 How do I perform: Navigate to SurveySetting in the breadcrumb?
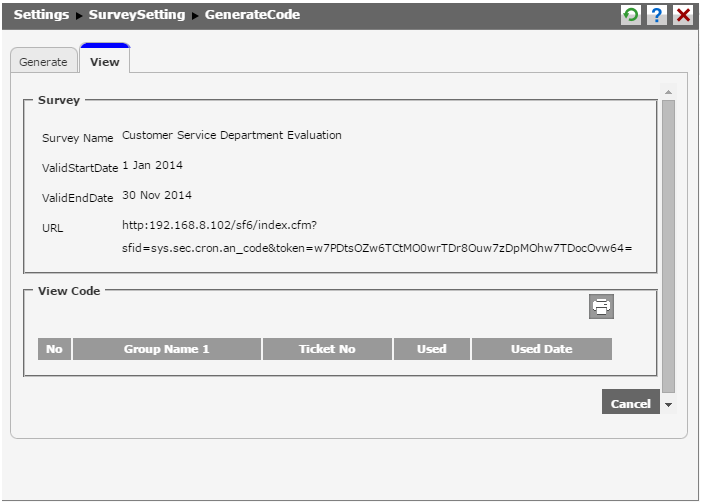[x=139, y=15]
